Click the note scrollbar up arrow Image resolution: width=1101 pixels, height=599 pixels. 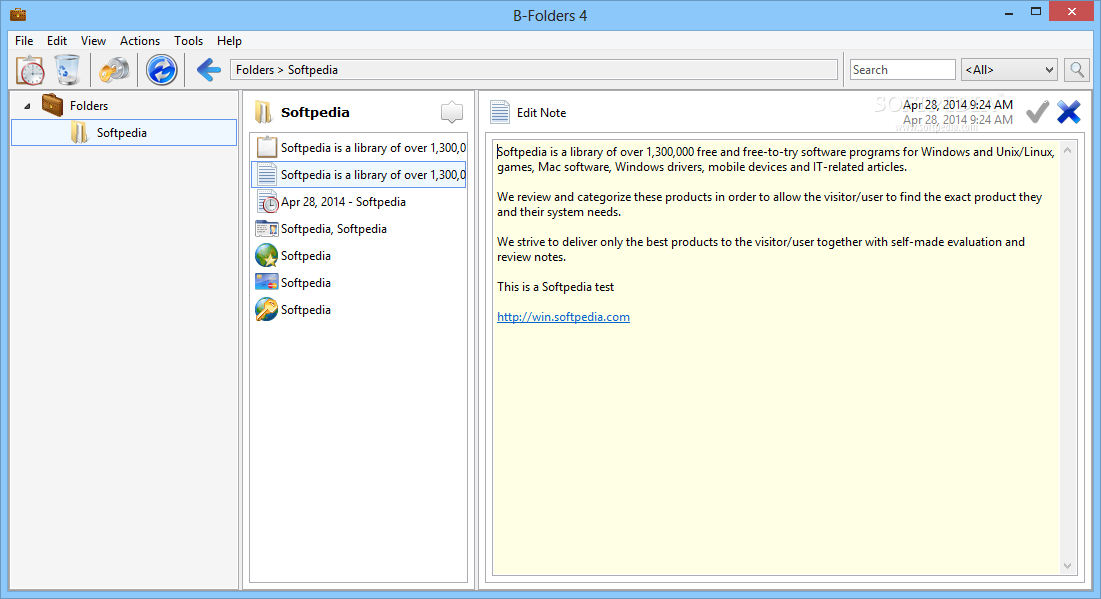tap(1067, 150)
